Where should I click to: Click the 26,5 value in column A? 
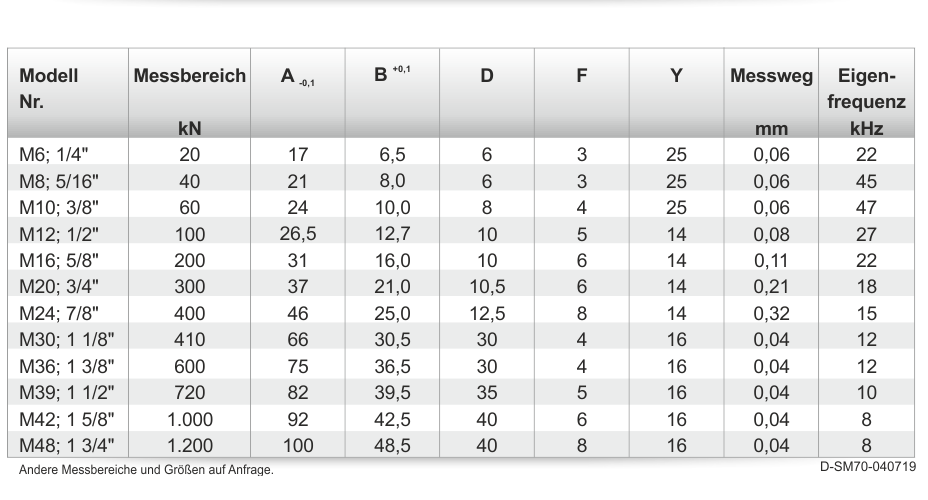(x=298, y=234)
